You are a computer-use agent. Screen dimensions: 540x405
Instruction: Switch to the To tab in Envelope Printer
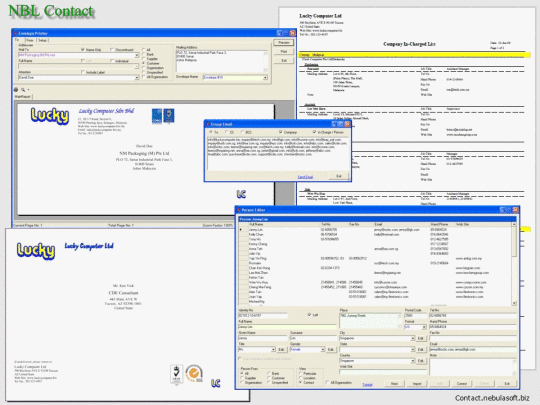pyautogui.click(x=17, y=40)
